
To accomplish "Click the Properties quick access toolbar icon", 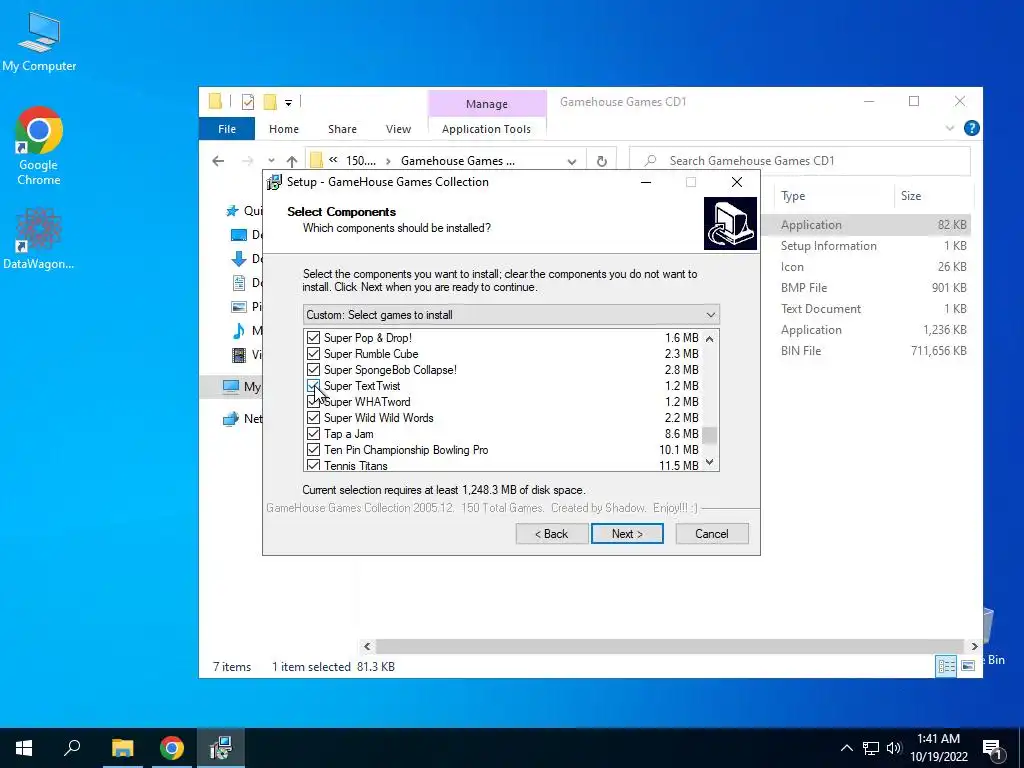I will [248, 101].
